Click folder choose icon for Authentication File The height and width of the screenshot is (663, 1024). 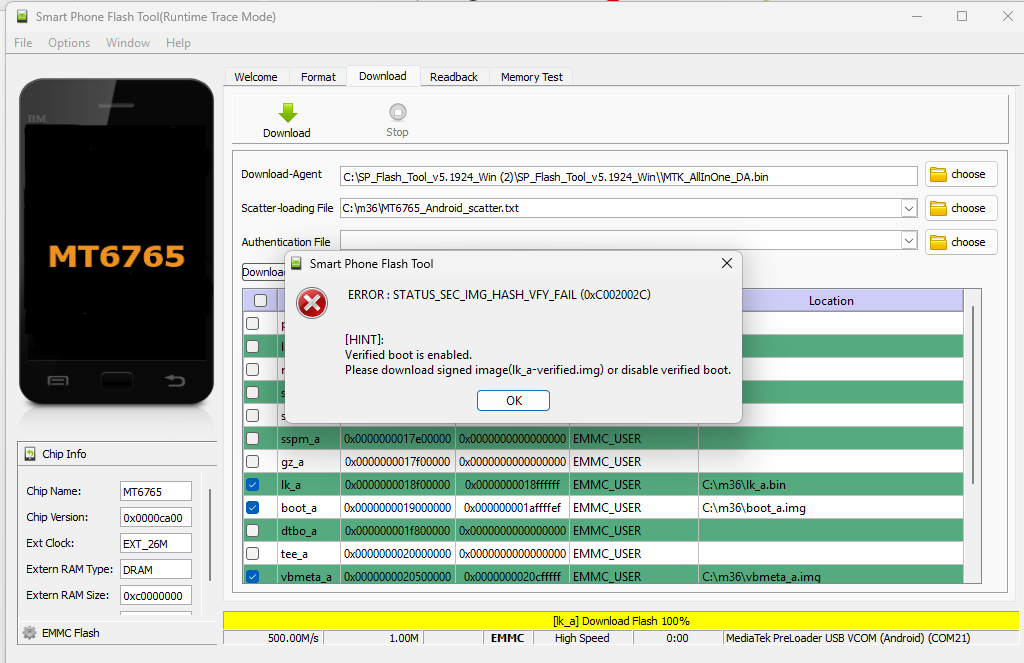click(938, 242)
